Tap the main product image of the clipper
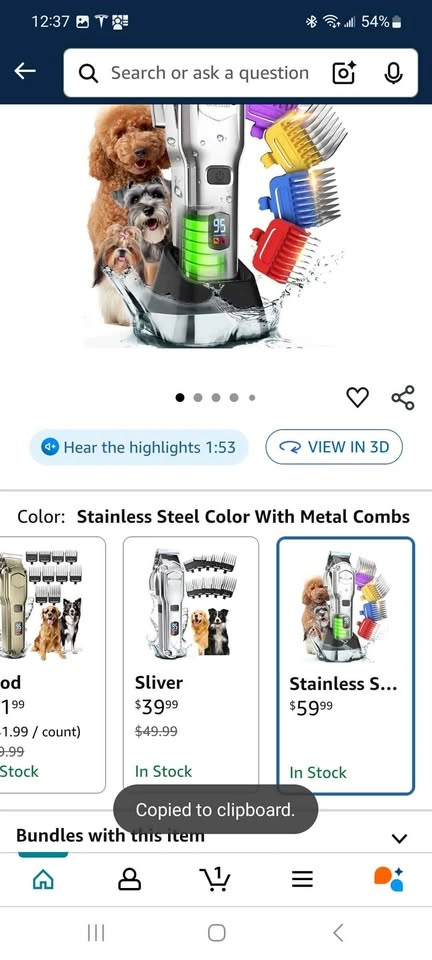 [217, 227]
